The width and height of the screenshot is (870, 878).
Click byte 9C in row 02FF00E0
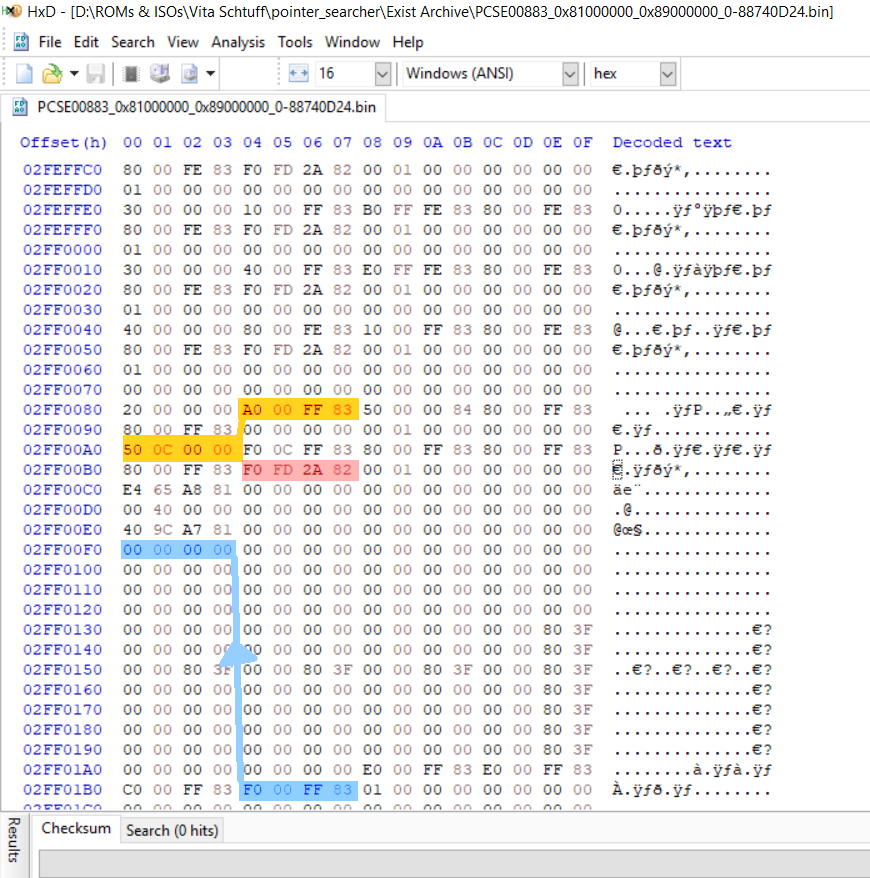click(162, 530)
